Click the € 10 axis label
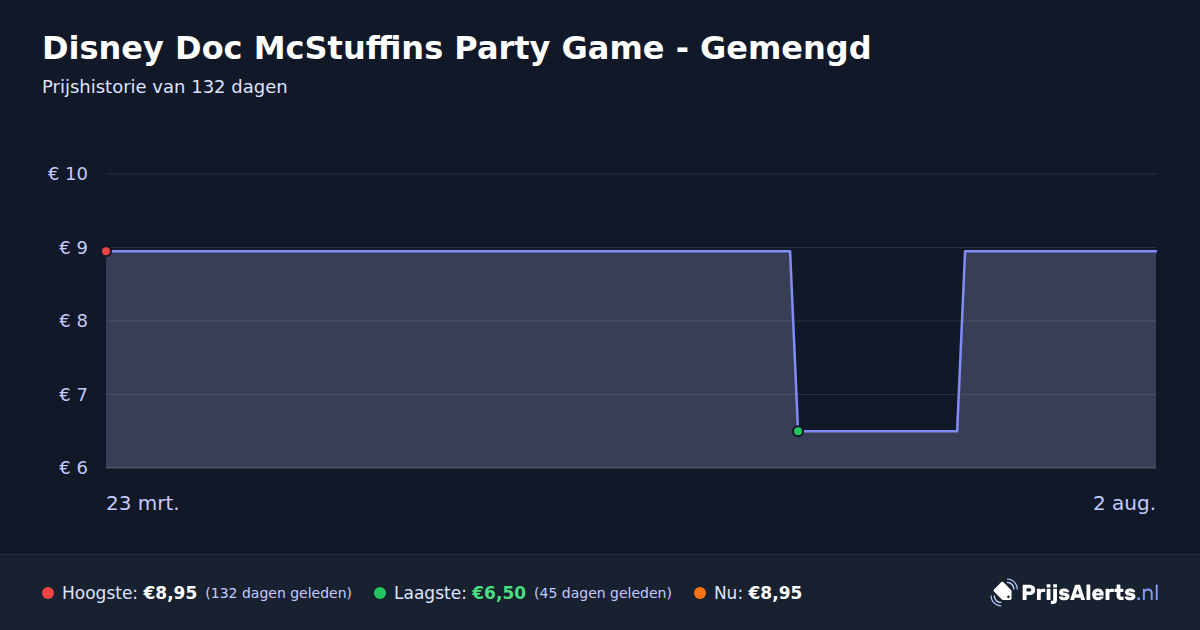 (x=68, y=174)
